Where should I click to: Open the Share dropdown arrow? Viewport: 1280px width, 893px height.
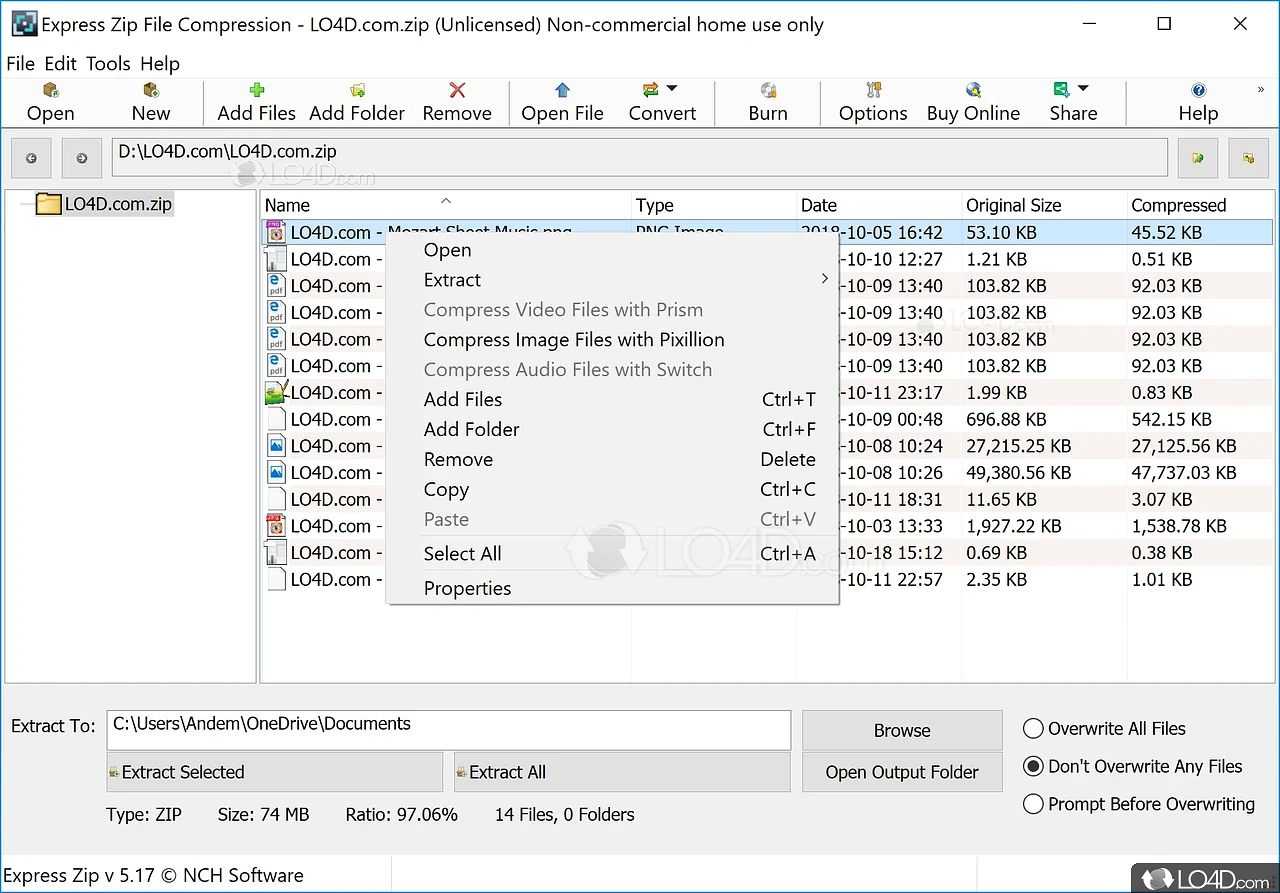(1083, 89)
